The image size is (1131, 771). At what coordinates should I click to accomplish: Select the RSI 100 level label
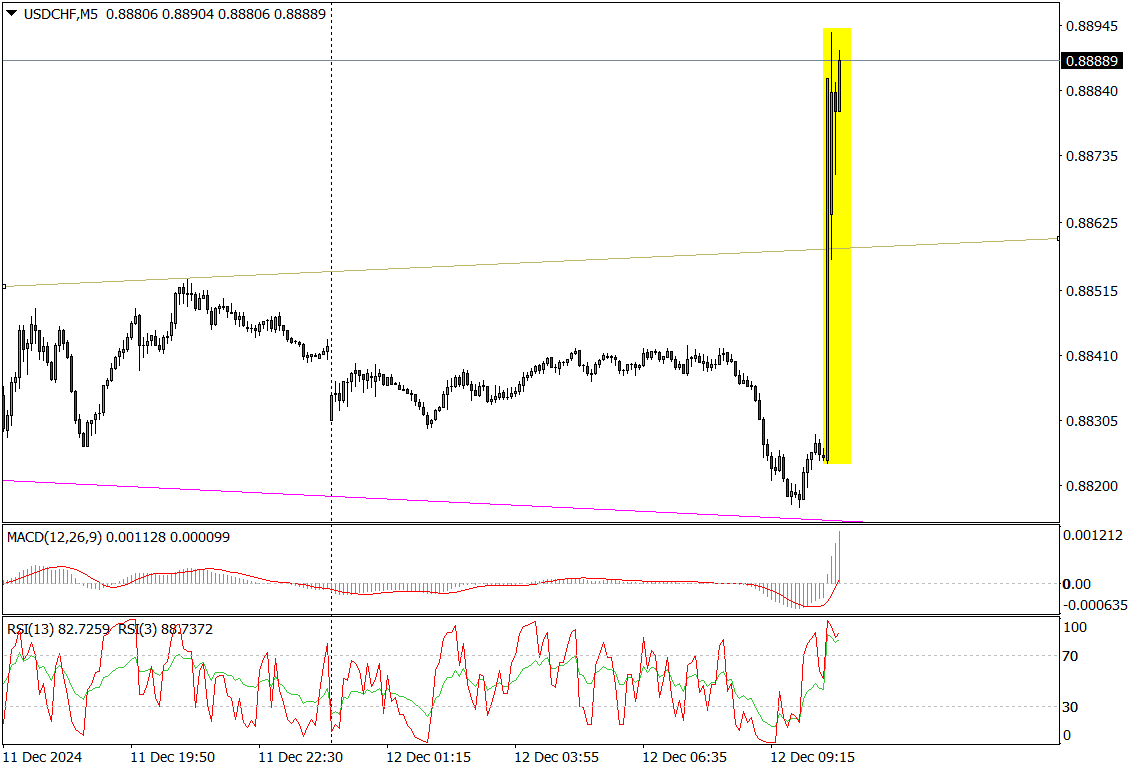click(x=1075, y=627)
